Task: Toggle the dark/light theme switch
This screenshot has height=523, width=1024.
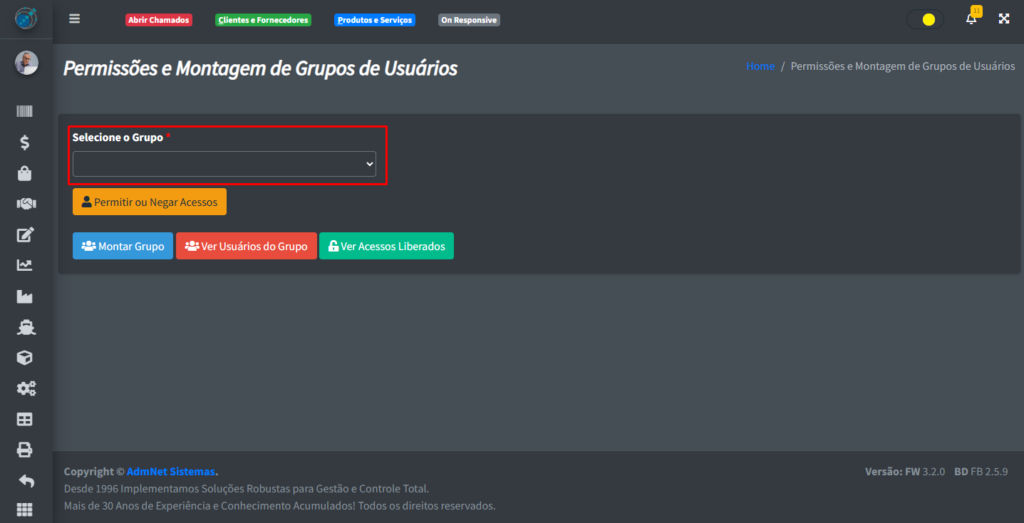Action: click(x=925, y=19)
